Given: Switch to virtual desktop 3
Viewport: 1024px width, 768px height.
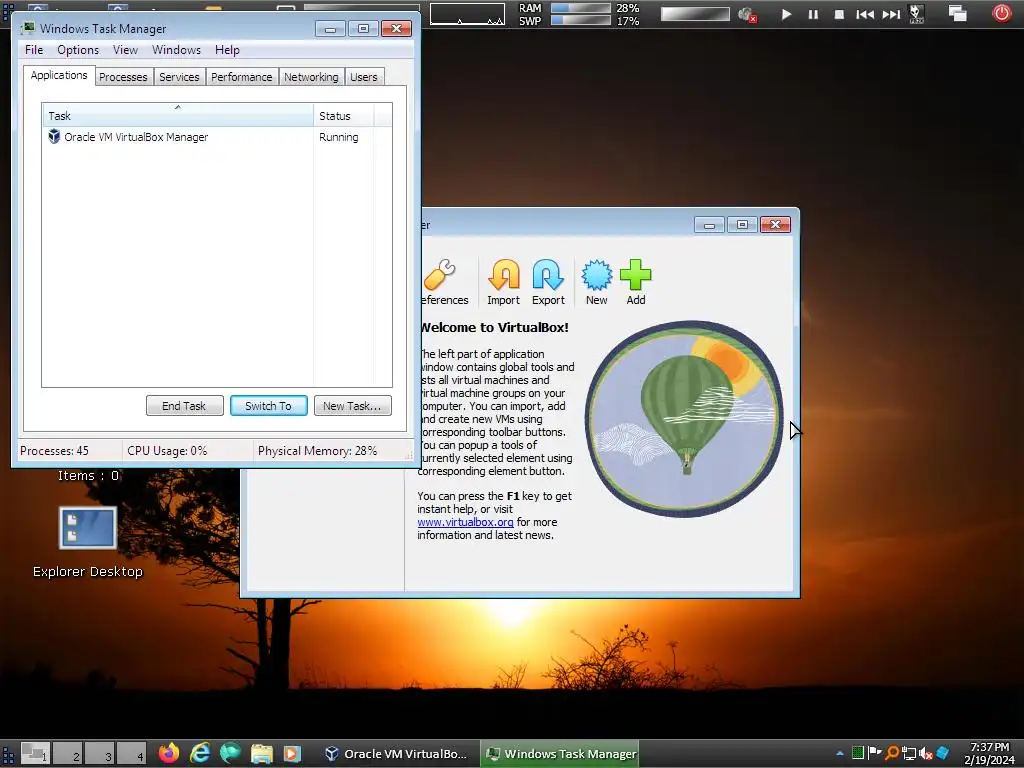Looking at the screenshot, I should (99, 753).
